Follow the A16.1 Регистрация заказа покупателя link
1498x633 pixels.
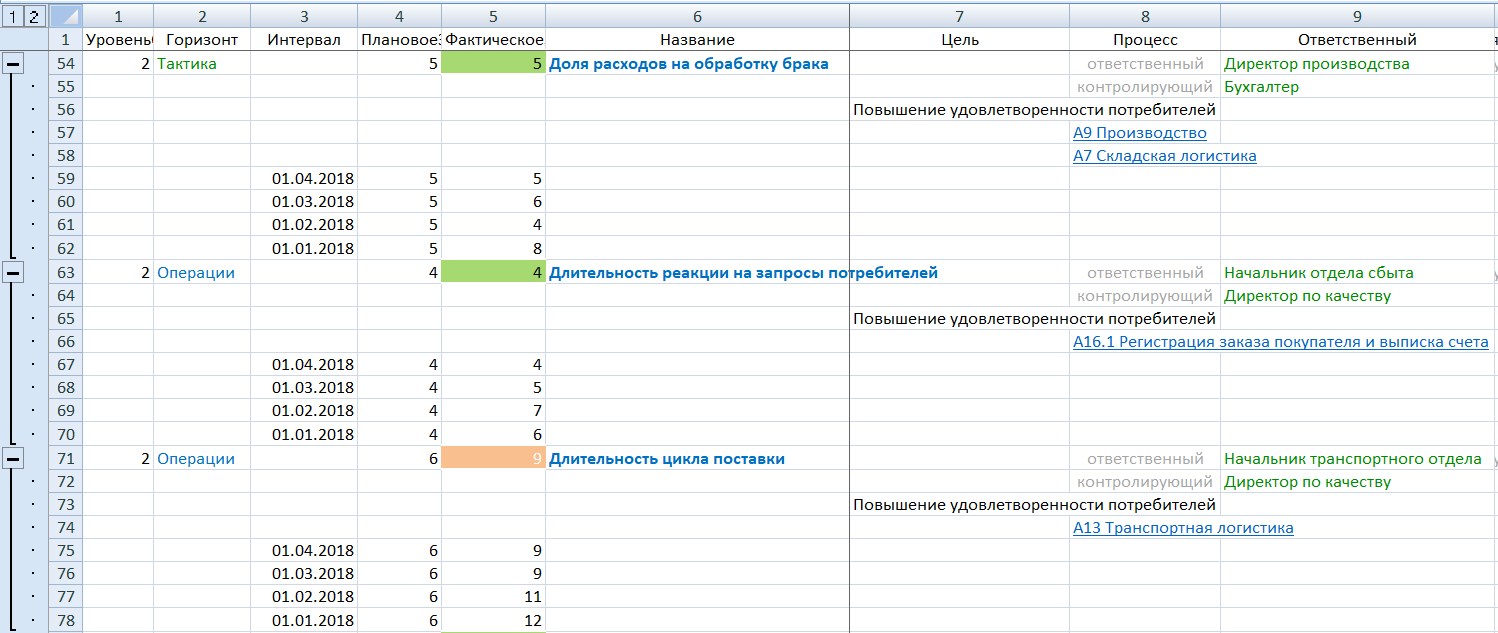[x=1280, y=342]
